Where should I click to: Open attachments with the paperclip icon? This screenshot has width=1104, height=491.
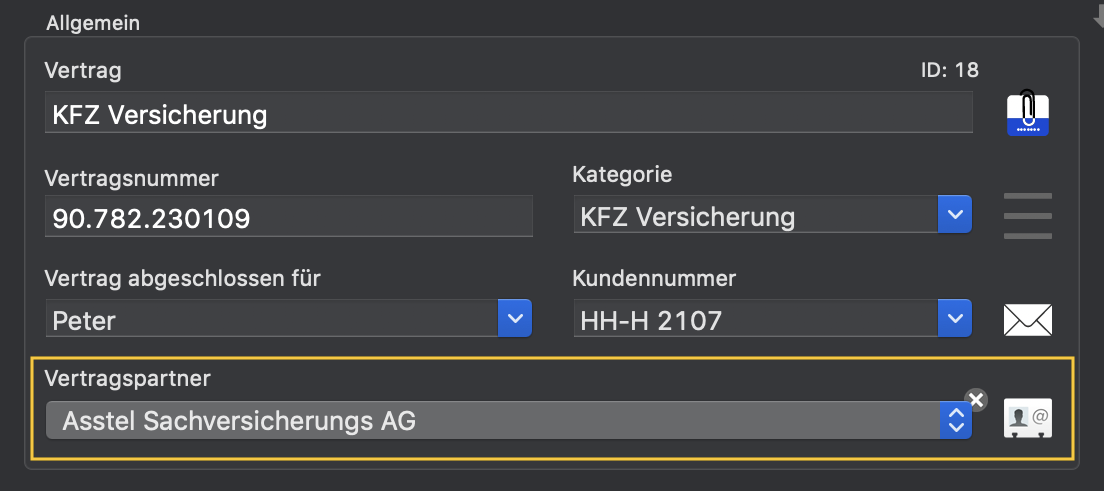(1028, 113)
